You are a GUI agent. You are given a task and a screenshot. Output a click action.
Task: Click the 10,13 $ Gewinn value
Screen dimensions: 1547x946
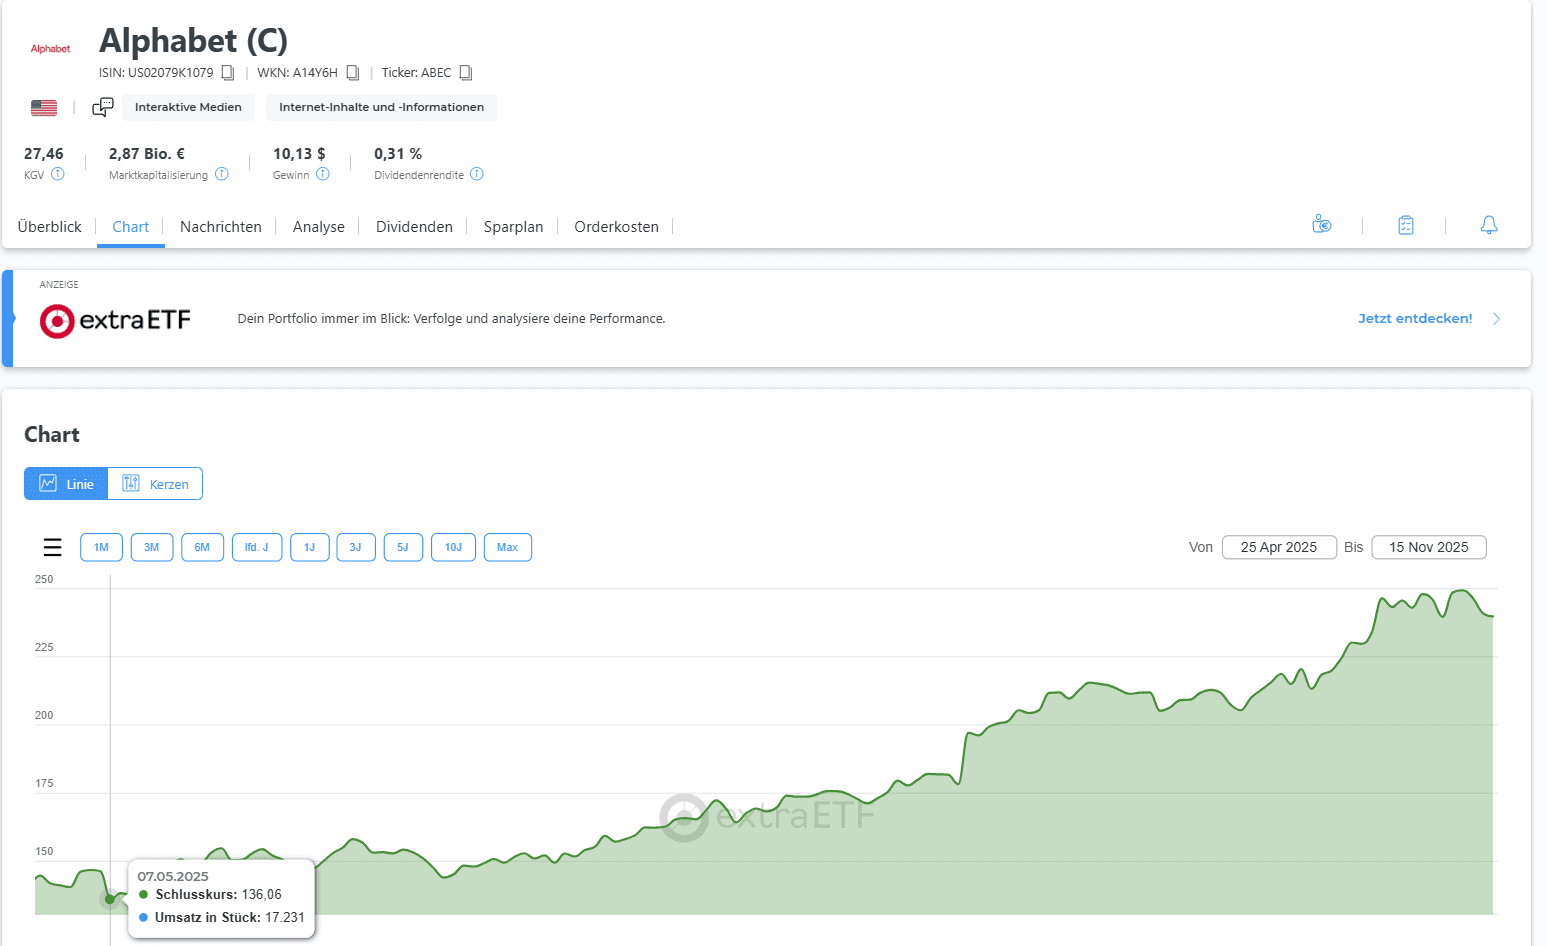[299, 154]
